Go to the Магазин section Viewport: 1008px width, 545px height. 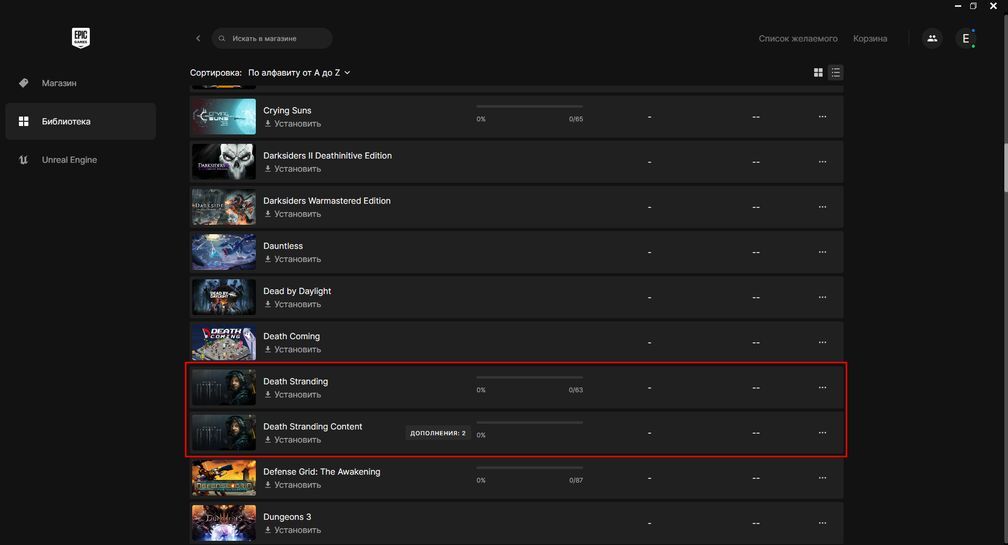click(x=59, y=83)
